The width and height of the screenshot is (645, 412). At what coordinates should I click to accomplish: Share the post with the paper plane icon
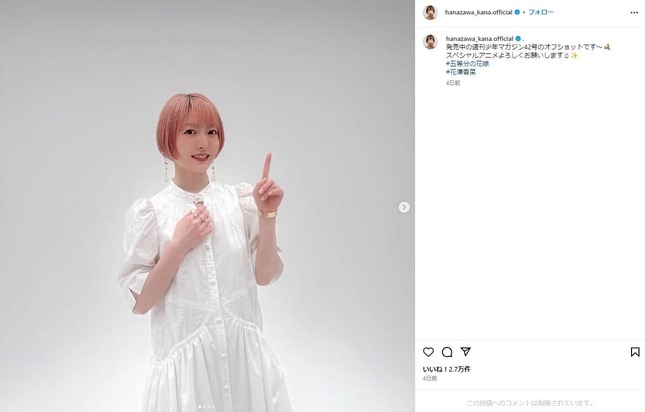point(465,352)
